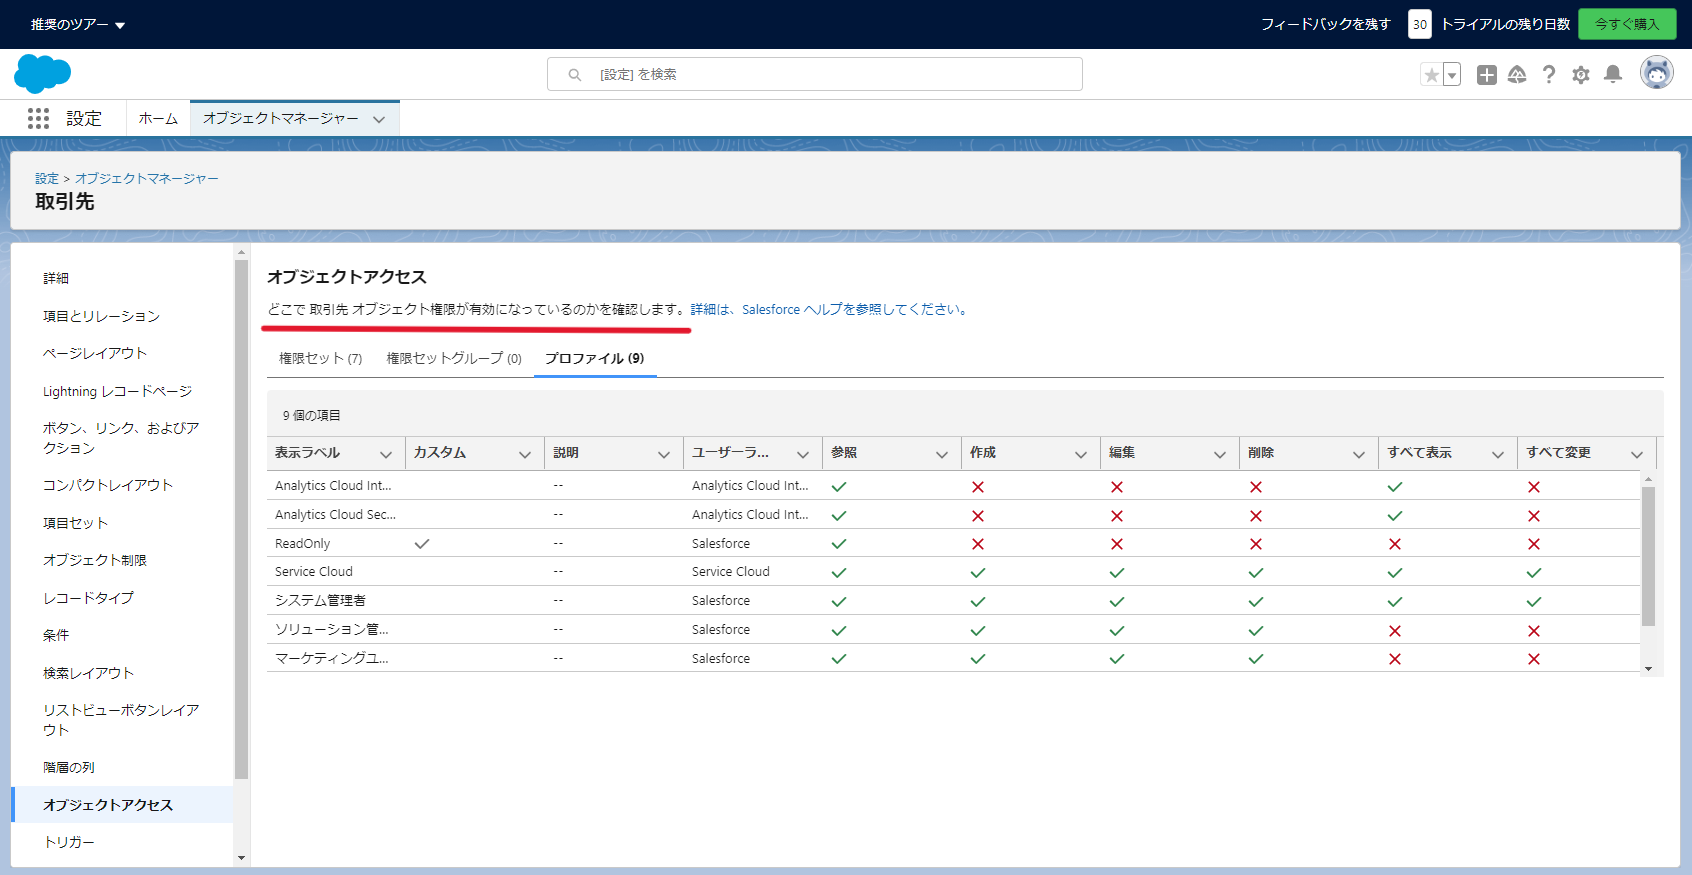1692x875 pixels.
Task: Open トリガー in sidebar
Action: 69,842
